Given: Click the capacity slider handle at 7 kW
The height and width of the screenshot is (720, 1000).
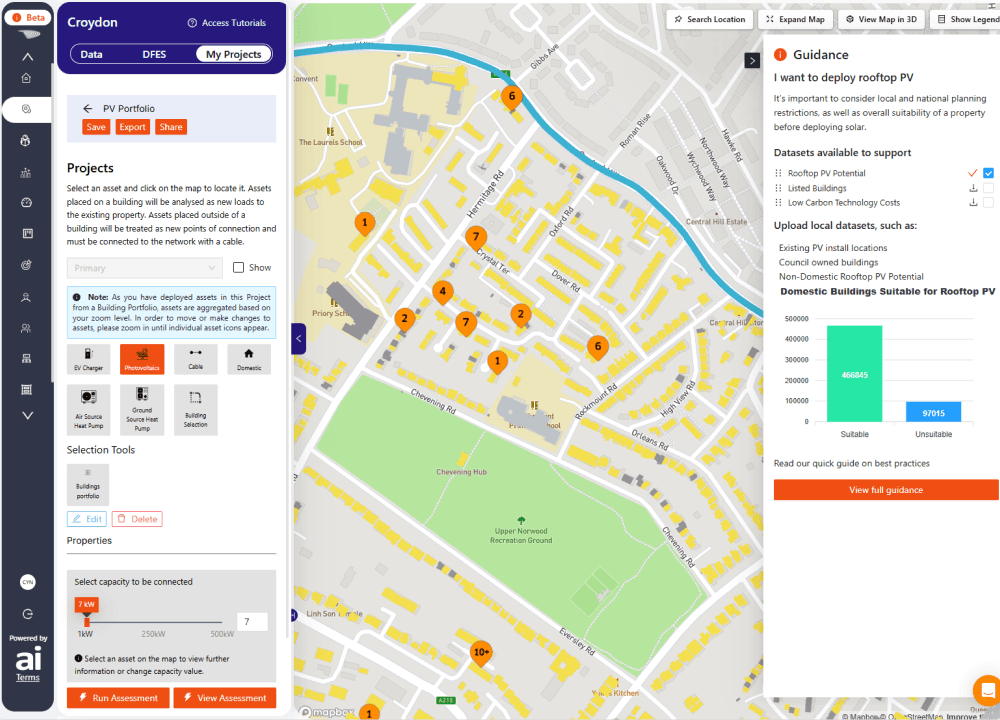Looking at the screenshot, I should pyautogui.click(x=87, y=622).
